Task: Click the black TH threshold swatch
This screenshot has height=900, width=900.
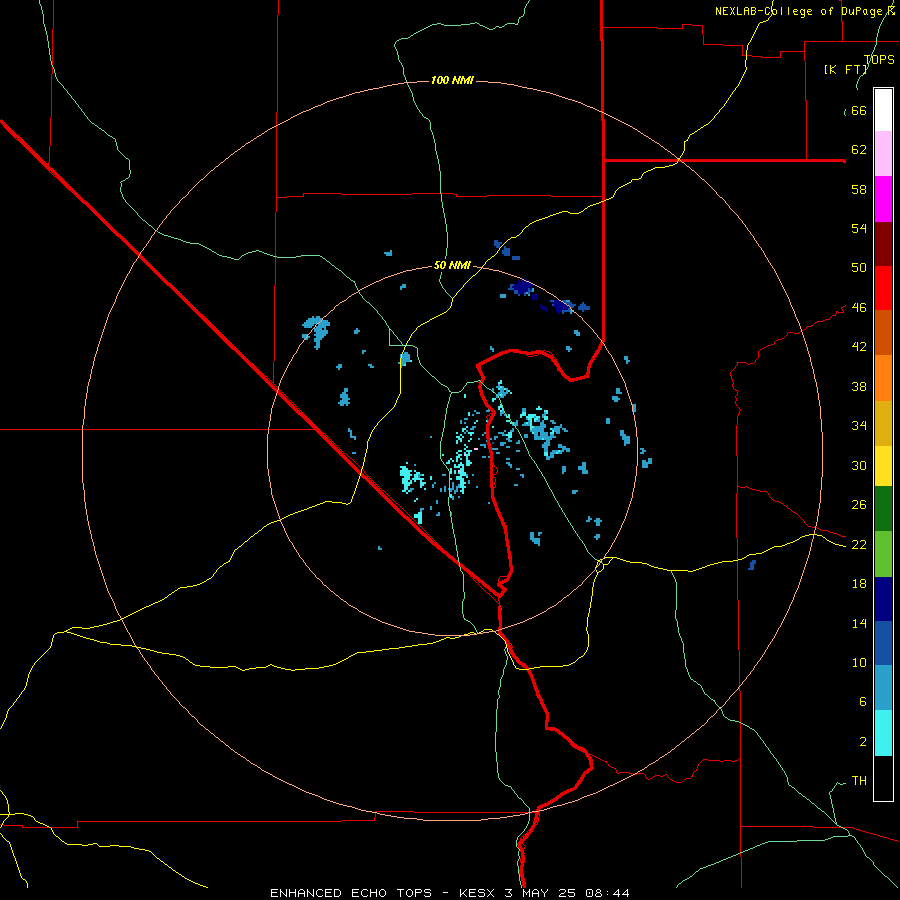Action: 883,778
